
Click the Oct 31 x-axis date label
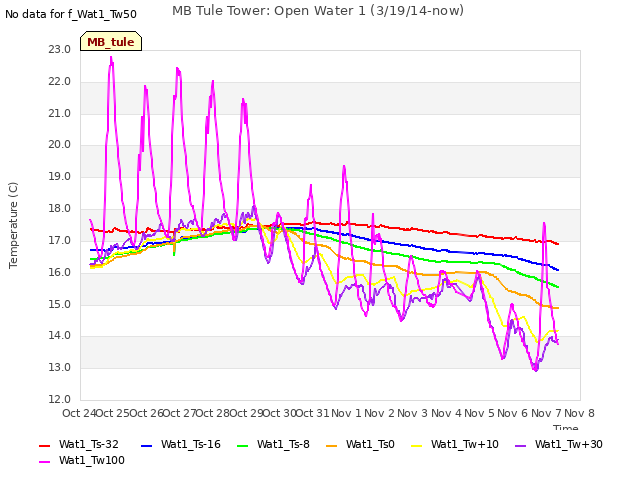point(312,413)
